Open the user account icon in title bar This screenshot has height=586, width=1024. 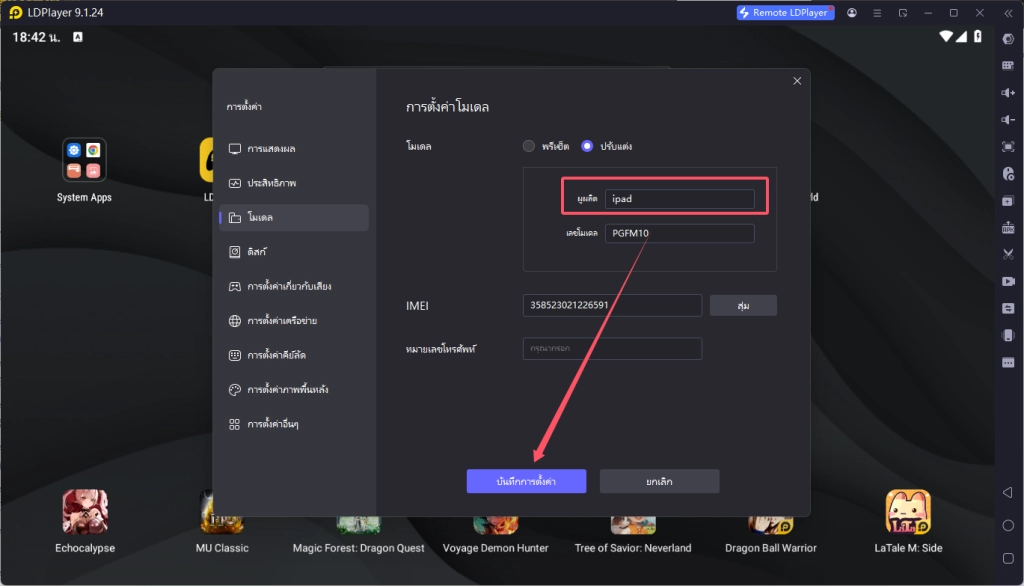852,12
